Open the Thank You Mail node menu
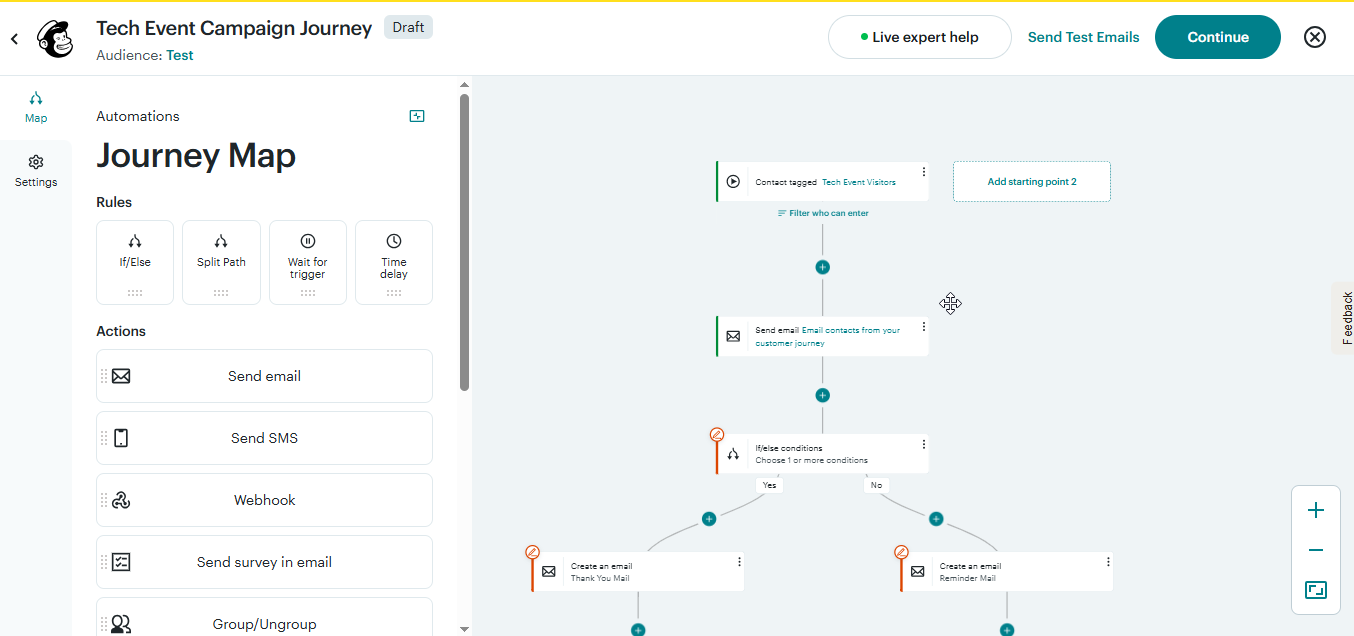Image resolution: width=1354 pixels, height=636 pixels. (x=739, y=562)
